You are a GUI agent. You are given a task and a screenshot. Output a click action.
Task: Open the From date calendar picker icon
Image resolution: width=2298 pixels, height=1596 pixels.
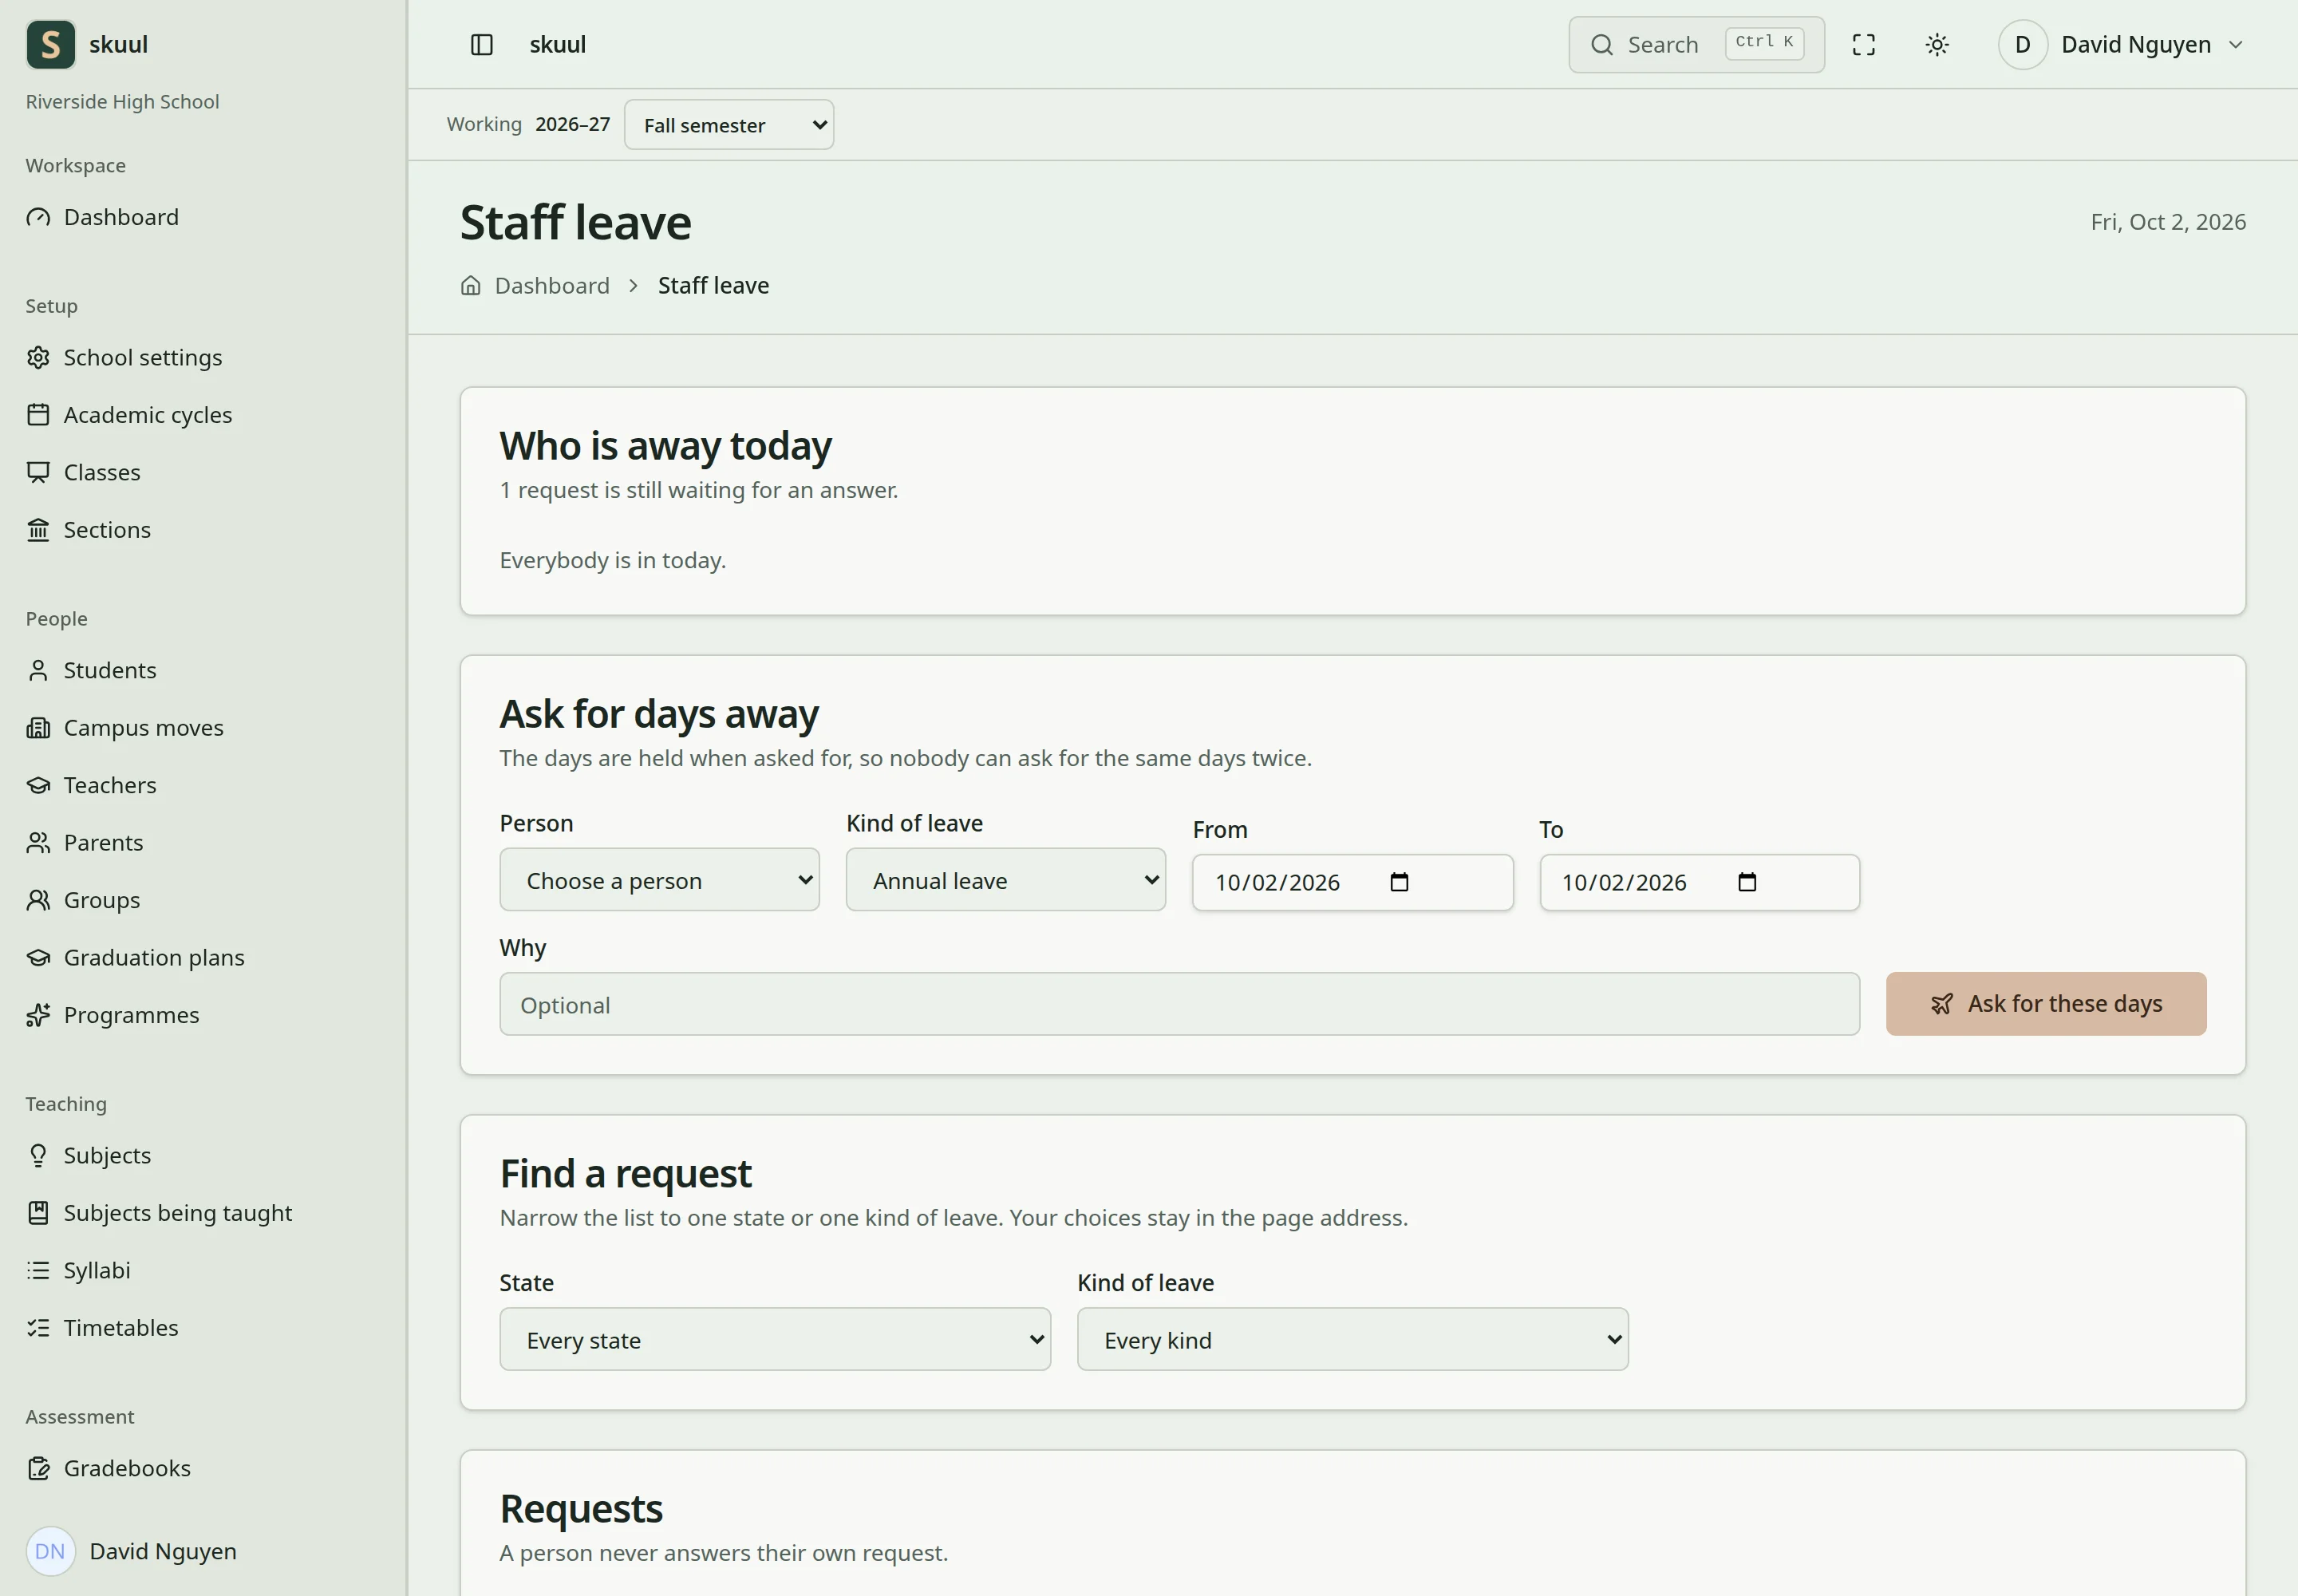point(1399,882)
